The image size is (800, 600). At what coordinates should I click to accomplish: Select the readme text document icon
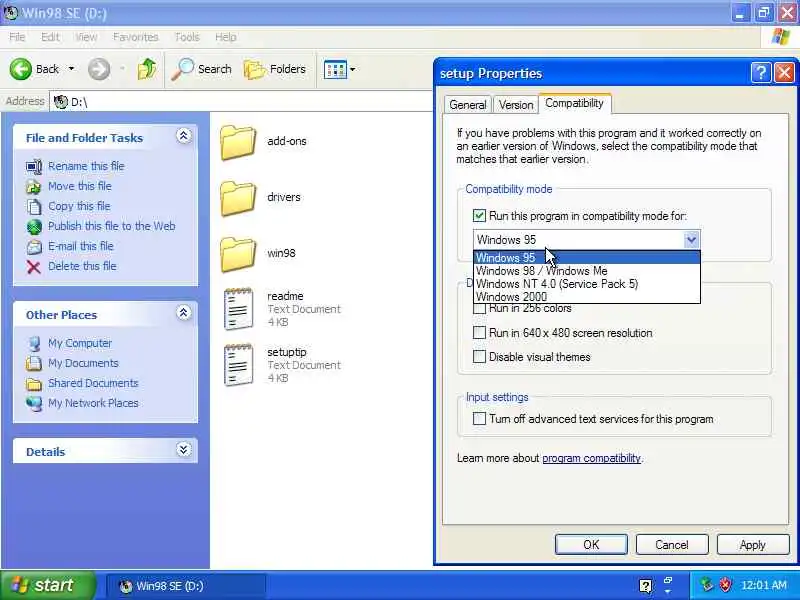238,309
